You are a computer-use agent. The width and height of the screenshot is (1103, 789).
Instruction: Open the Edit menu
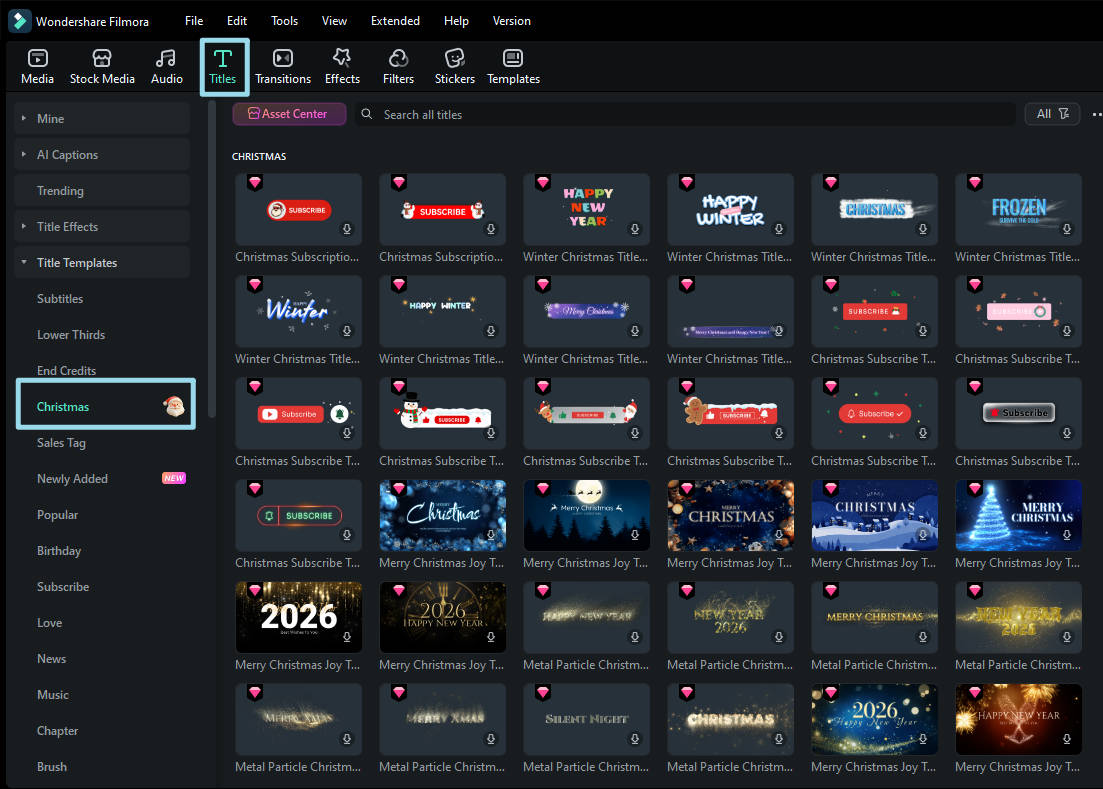pyautogui.click(x=237, y=21)
